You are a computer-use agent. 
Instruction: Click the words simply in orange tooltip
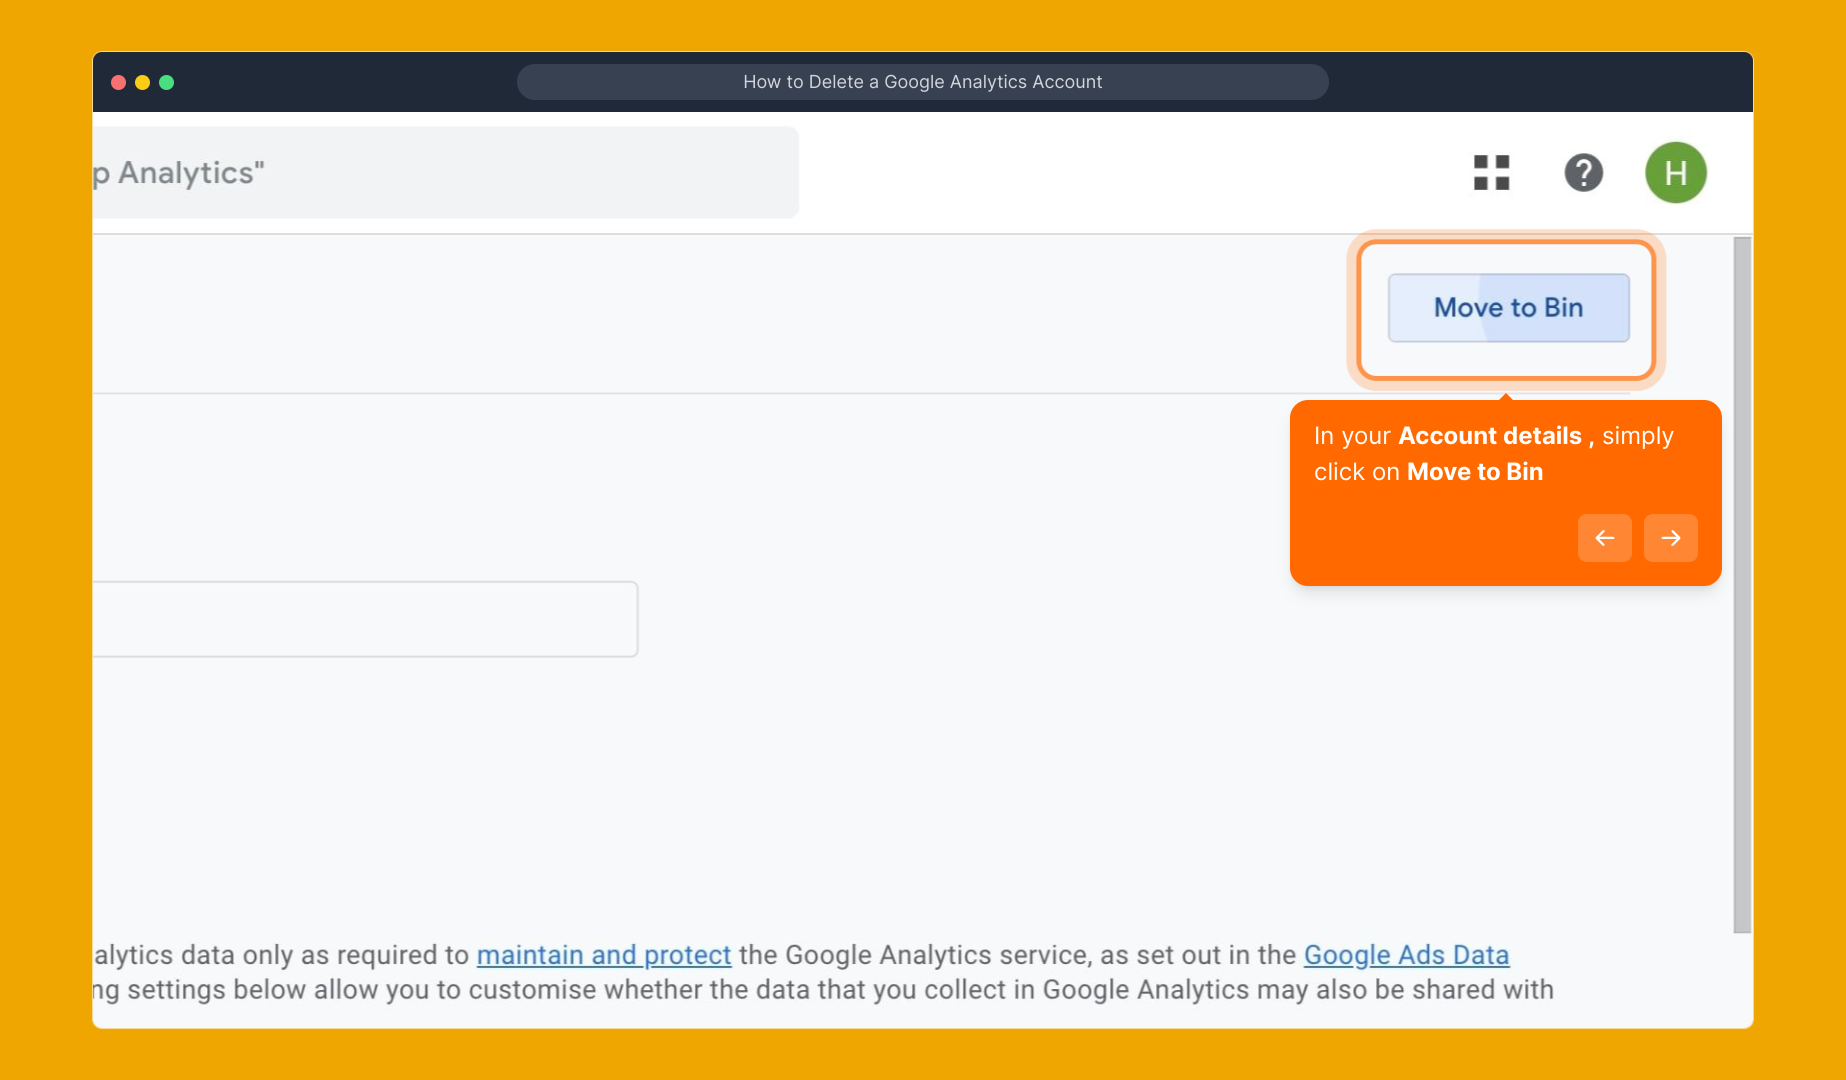point(1637,436)
